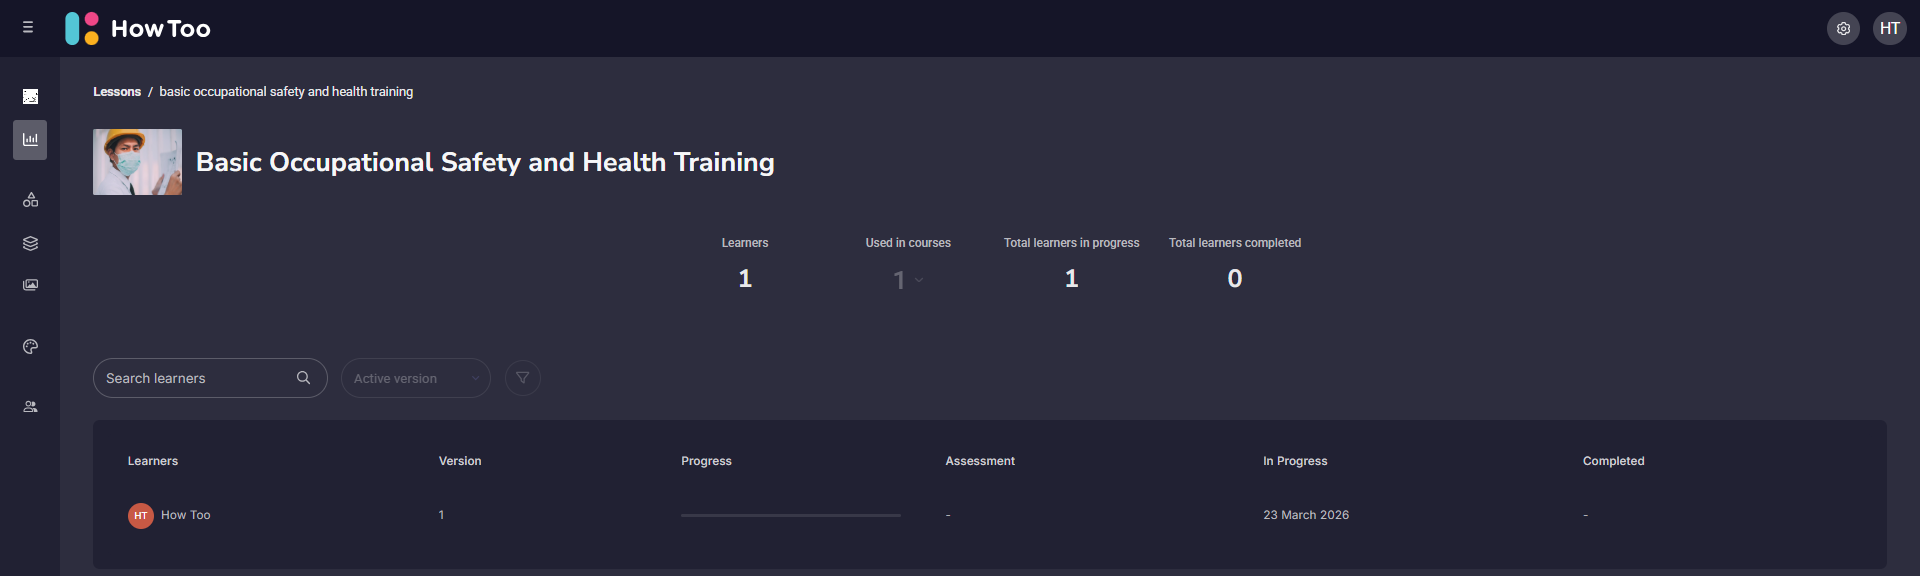
Task: Click the funnel filter button
Action: 522,378
